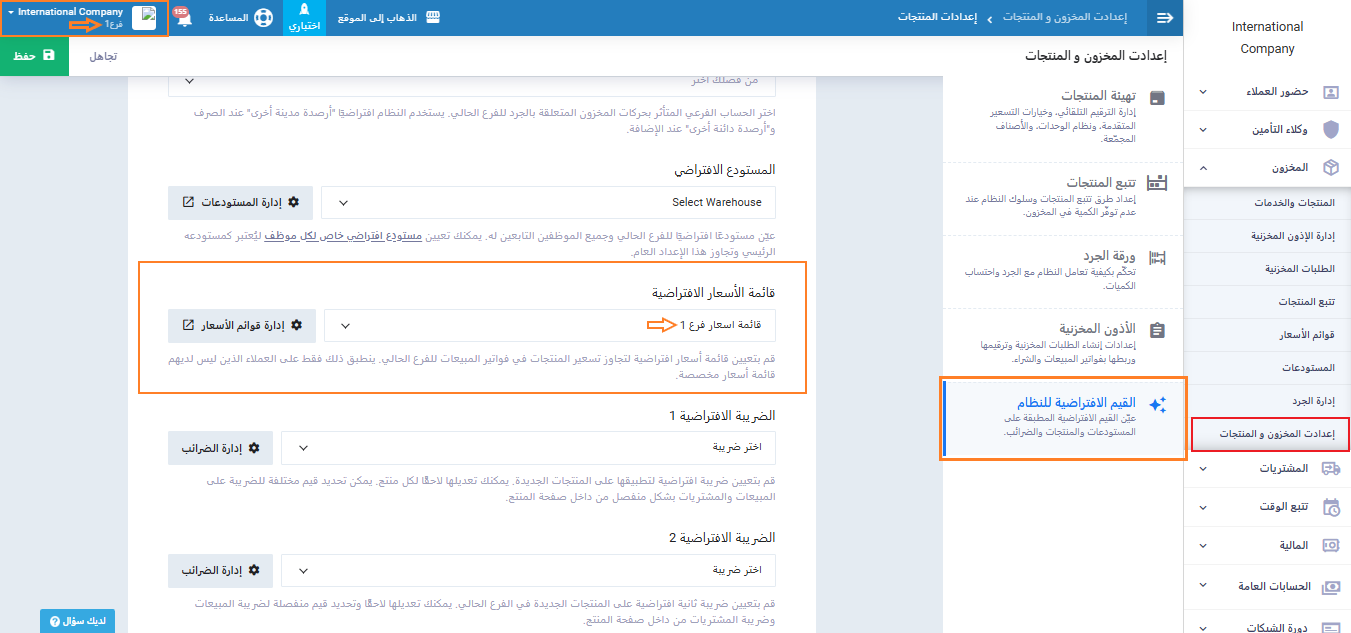Click the المشتريات truck icon in sidebar

click(x=1330, y=468)
